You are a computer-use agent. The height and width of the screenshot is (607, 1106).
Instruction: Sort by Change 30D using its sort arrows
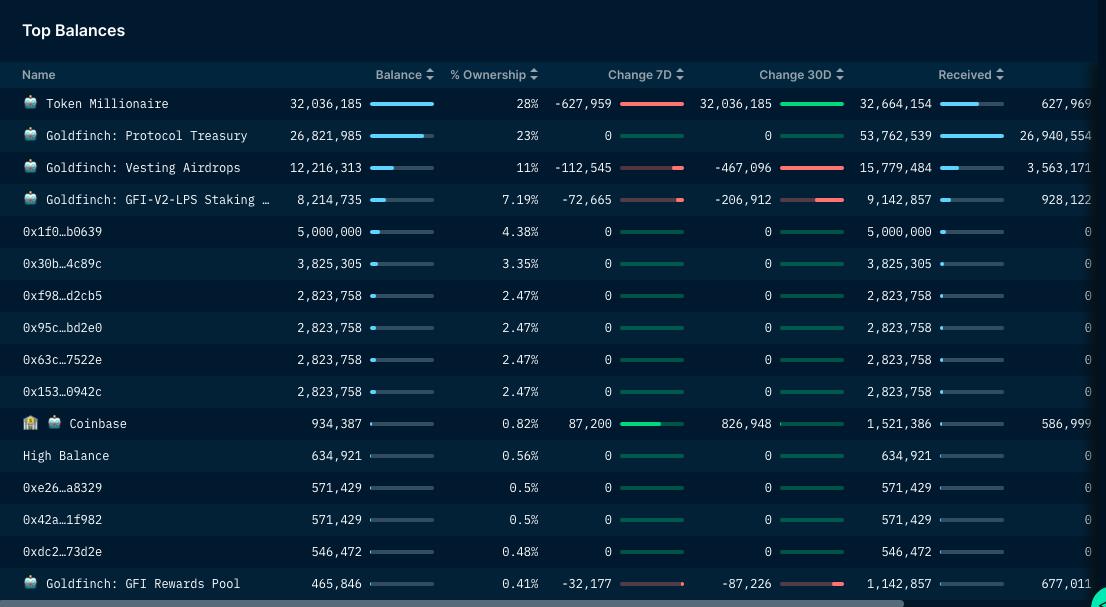tap(839, 75)
